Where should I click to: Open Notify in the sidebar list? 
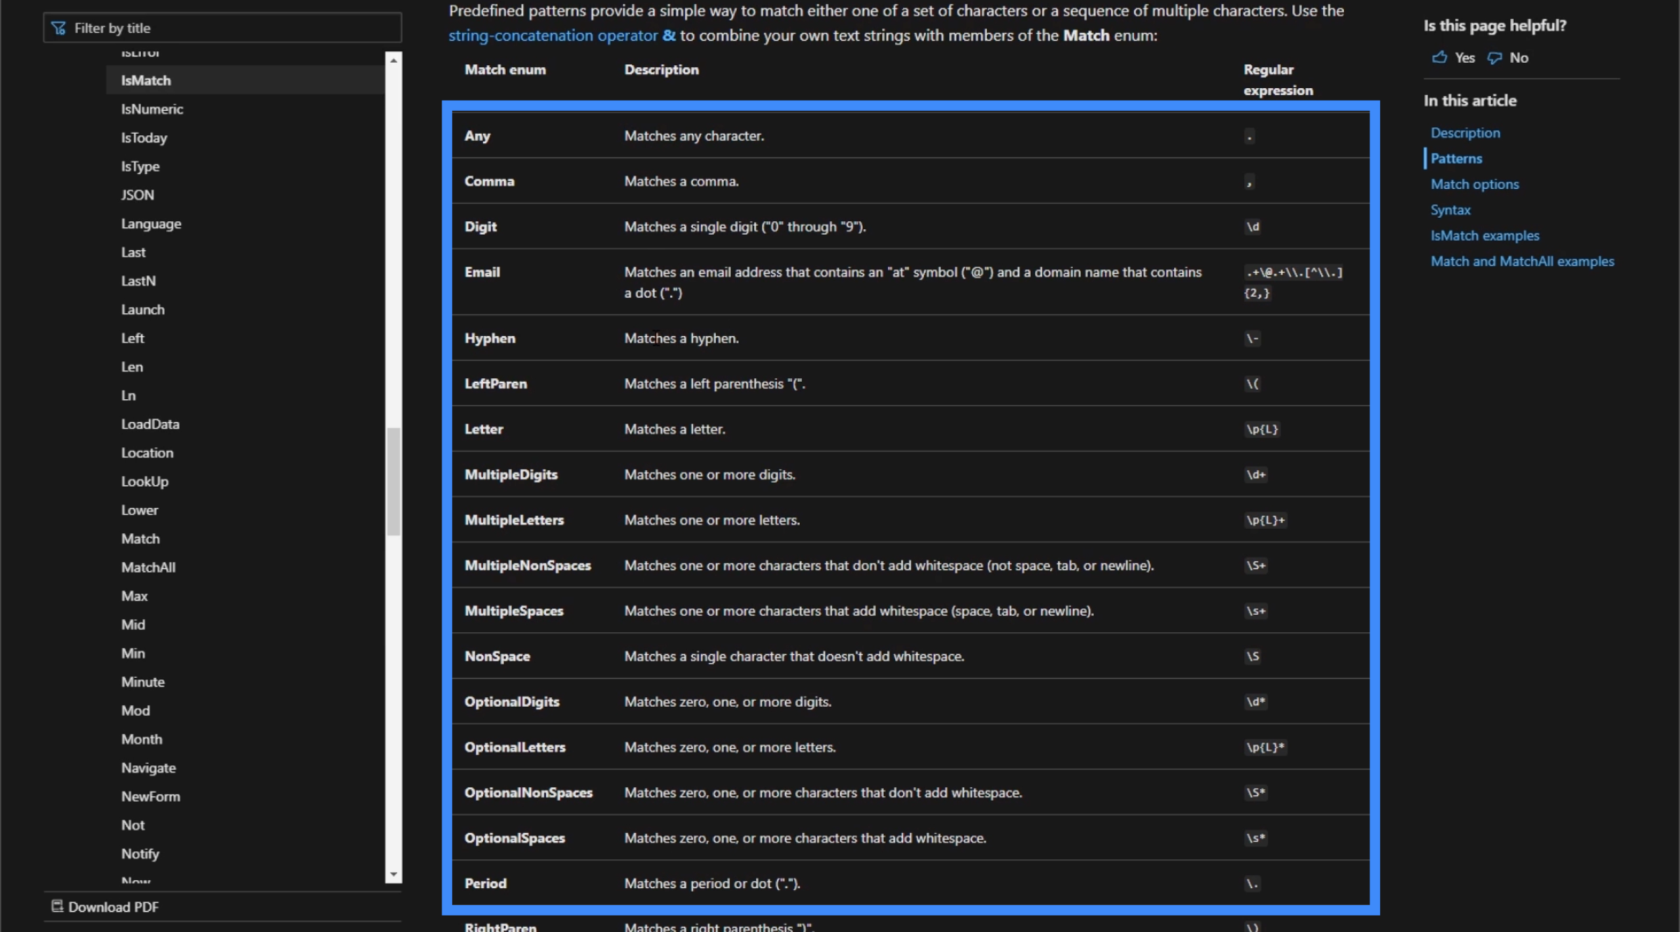140,854
